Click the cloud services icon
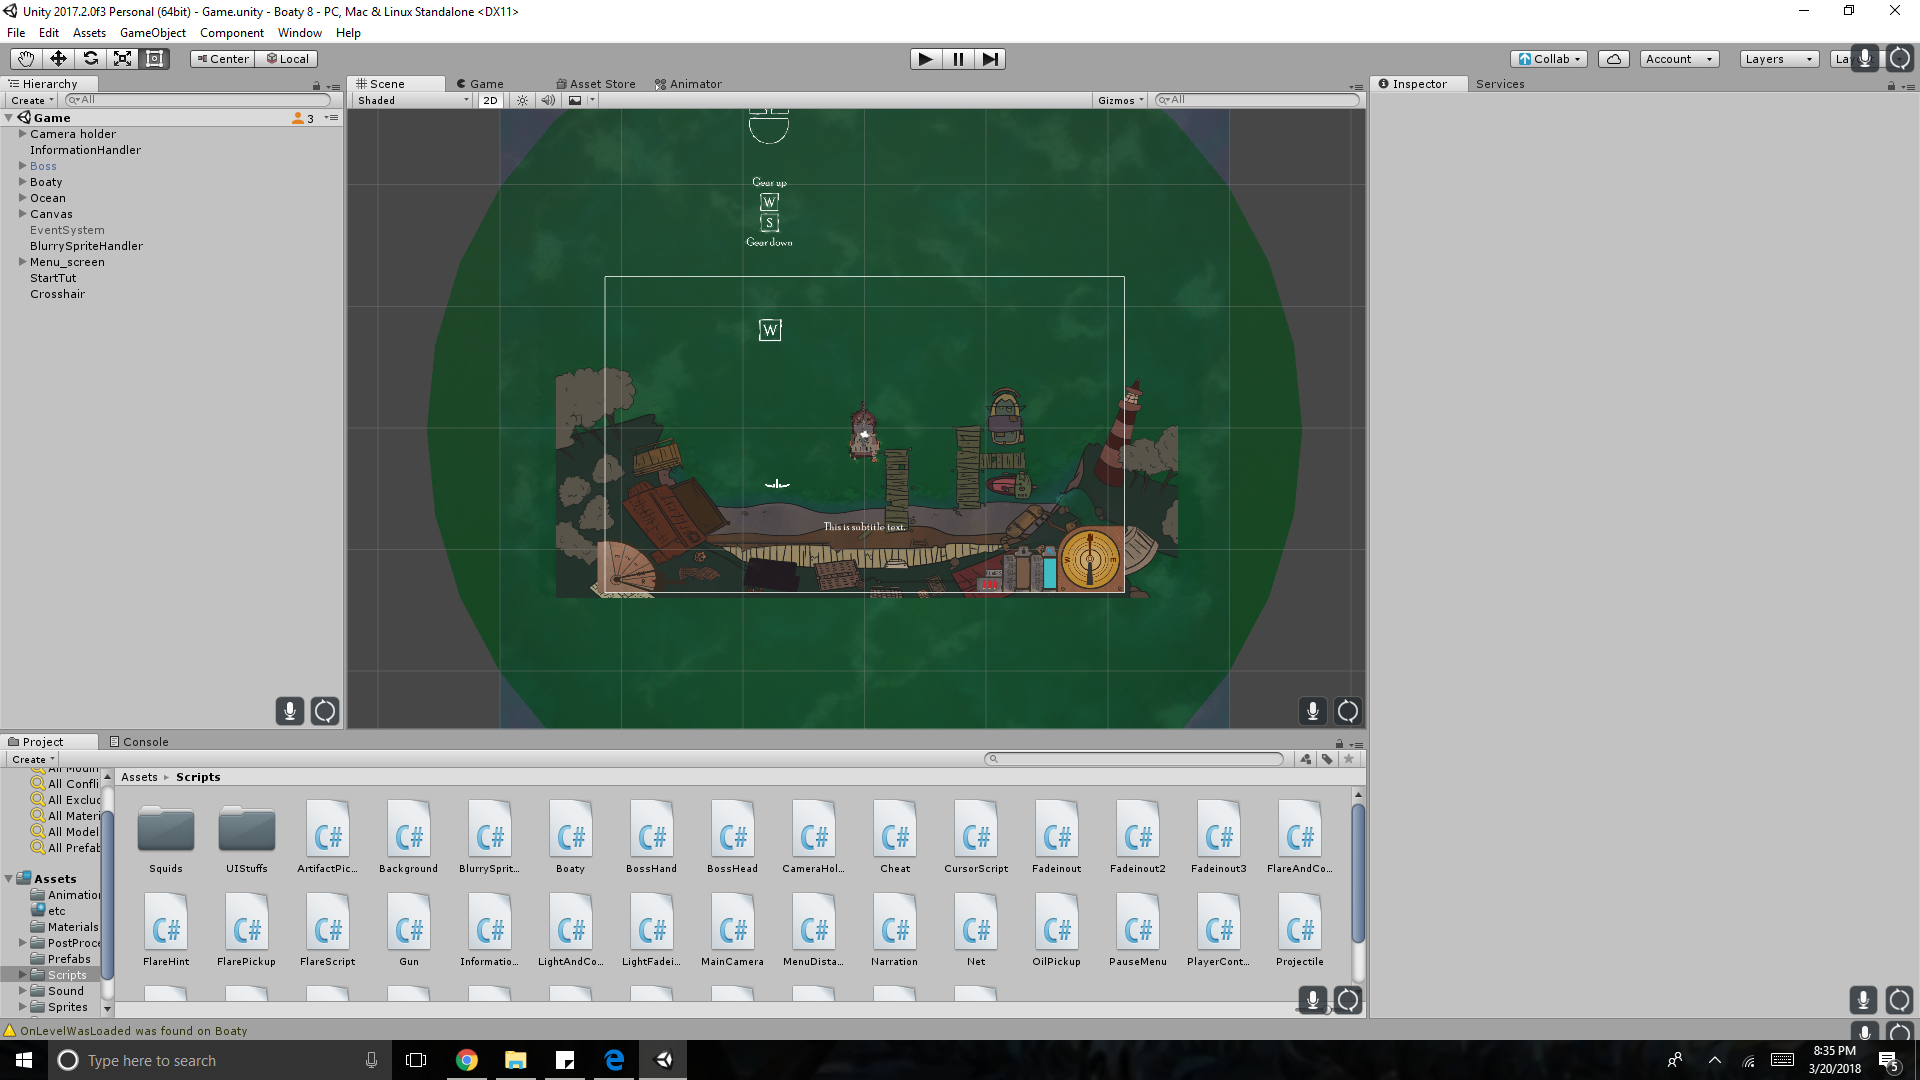This screenshot has width=1920, height=1080. (1613, 59)
